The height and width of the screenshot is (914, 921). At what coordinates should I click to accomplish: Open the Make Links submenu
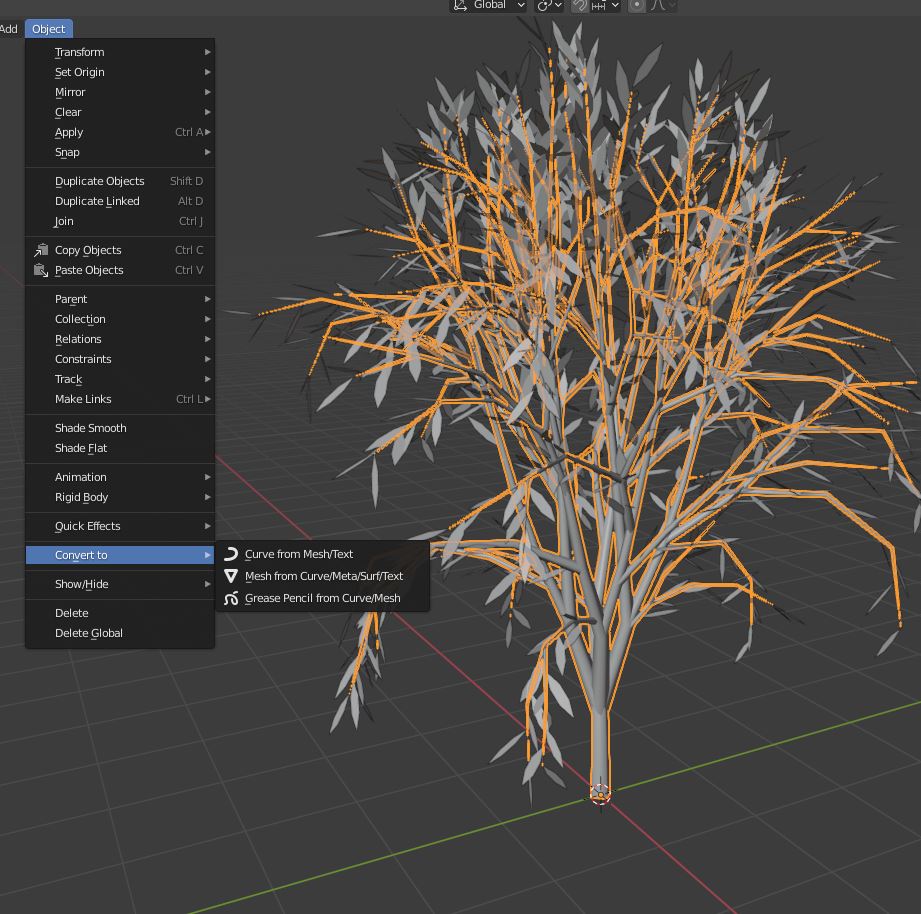tap(120, 399)
